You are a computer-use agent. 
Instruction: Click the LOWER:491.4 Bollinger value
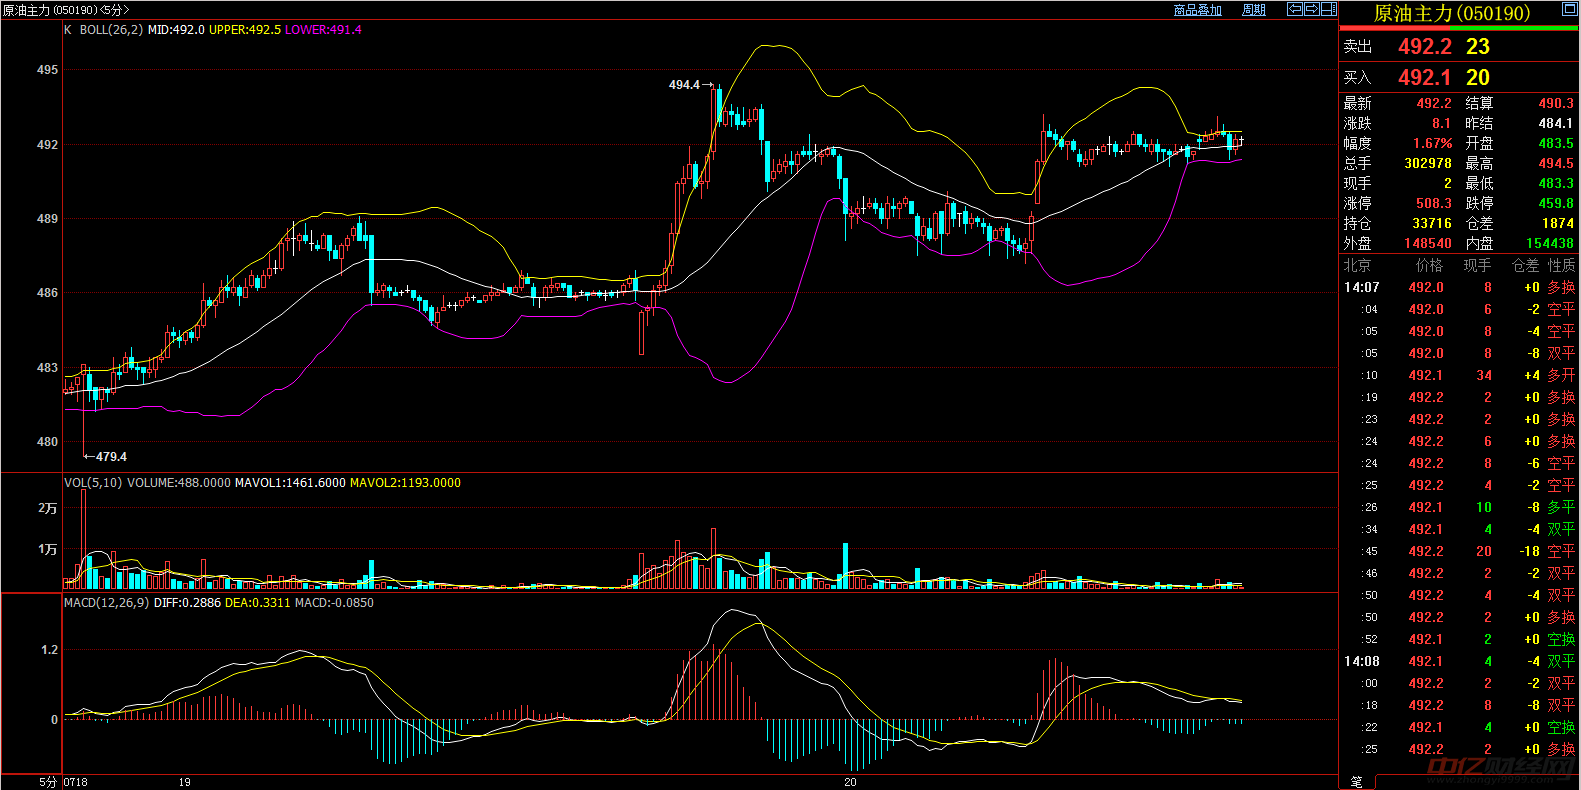click(x=323, y=30)
